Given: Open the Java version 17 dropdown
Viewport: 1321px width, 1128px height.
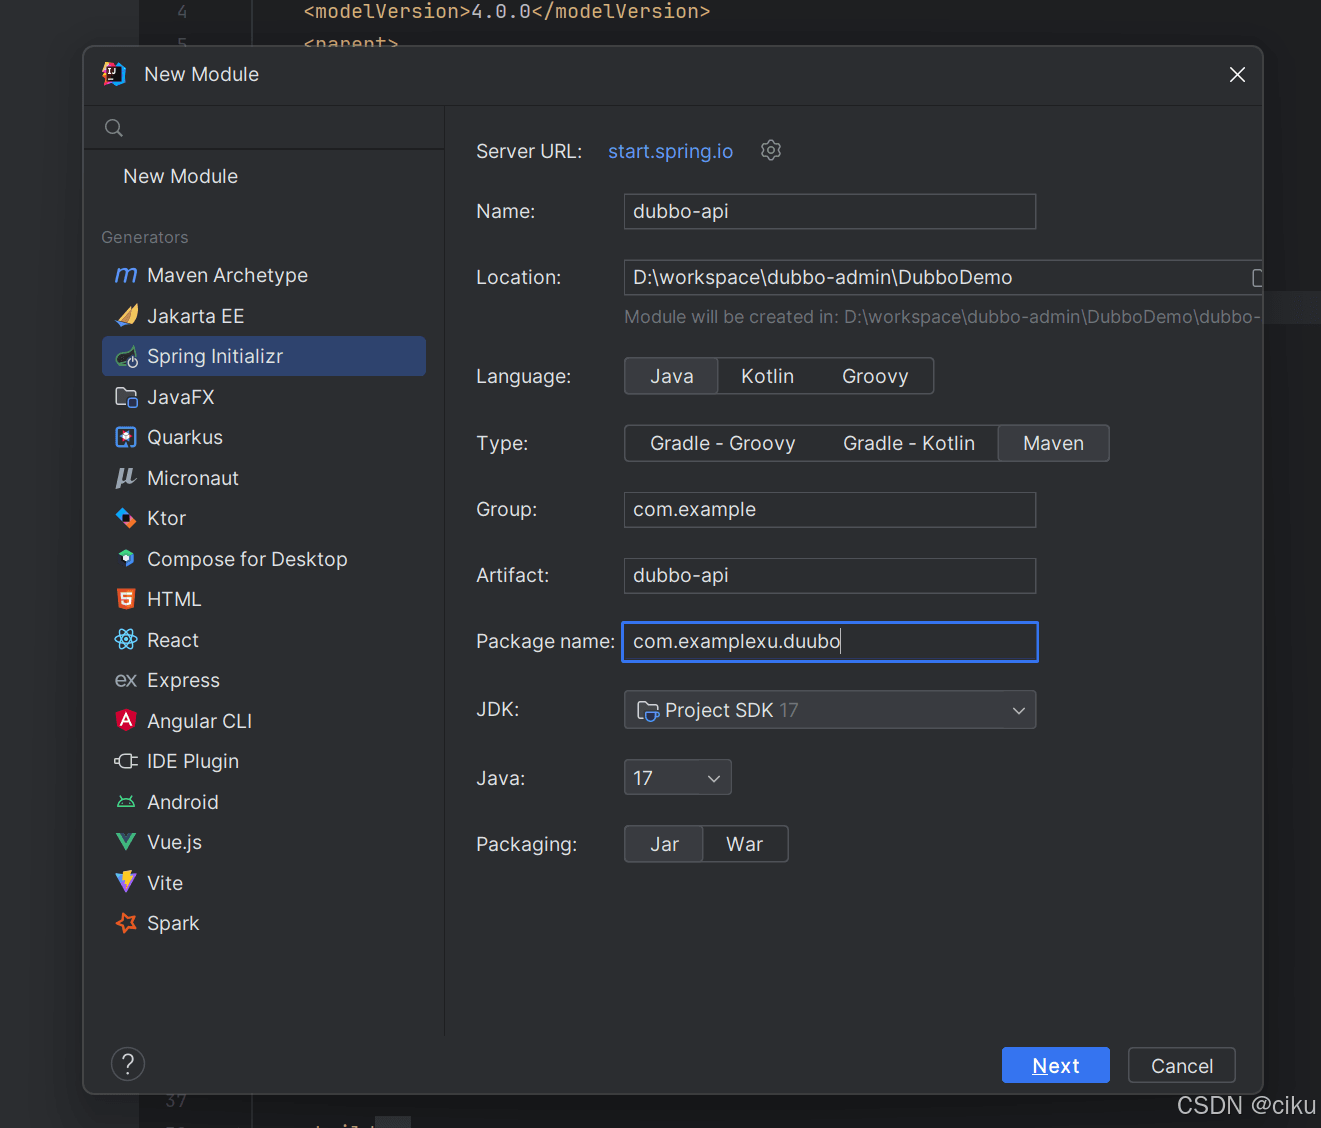Looking at the screenshot, I should pyautogui.click(x=678, y=777).
